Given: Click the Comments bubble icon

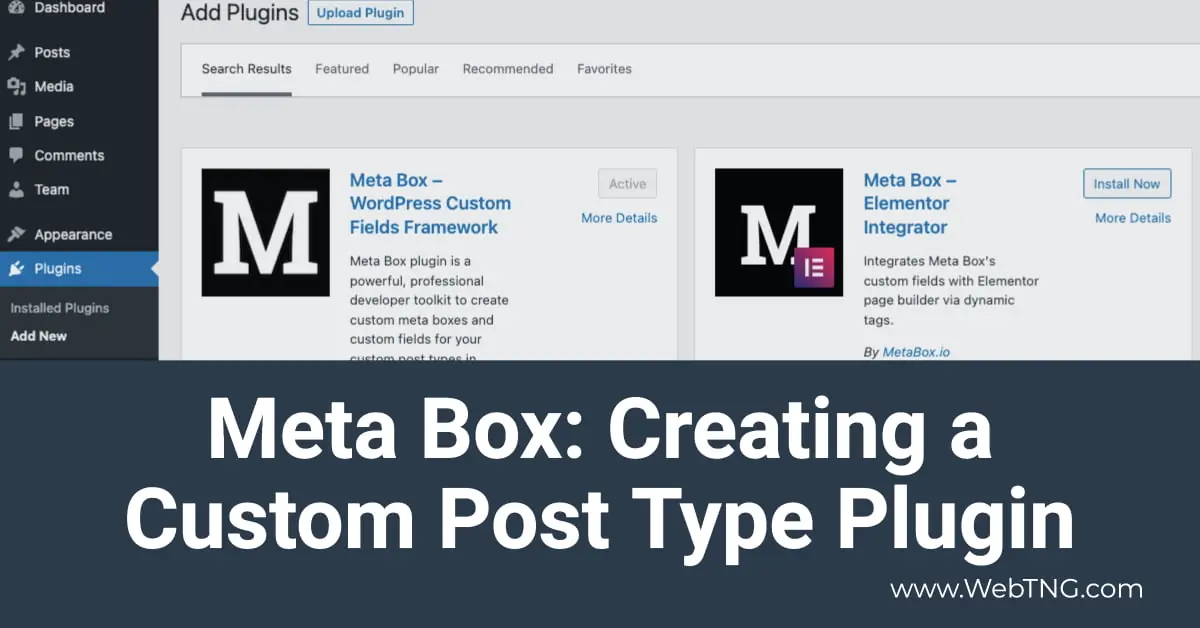Looking at the screenshot, I should (x=16, y=155).
